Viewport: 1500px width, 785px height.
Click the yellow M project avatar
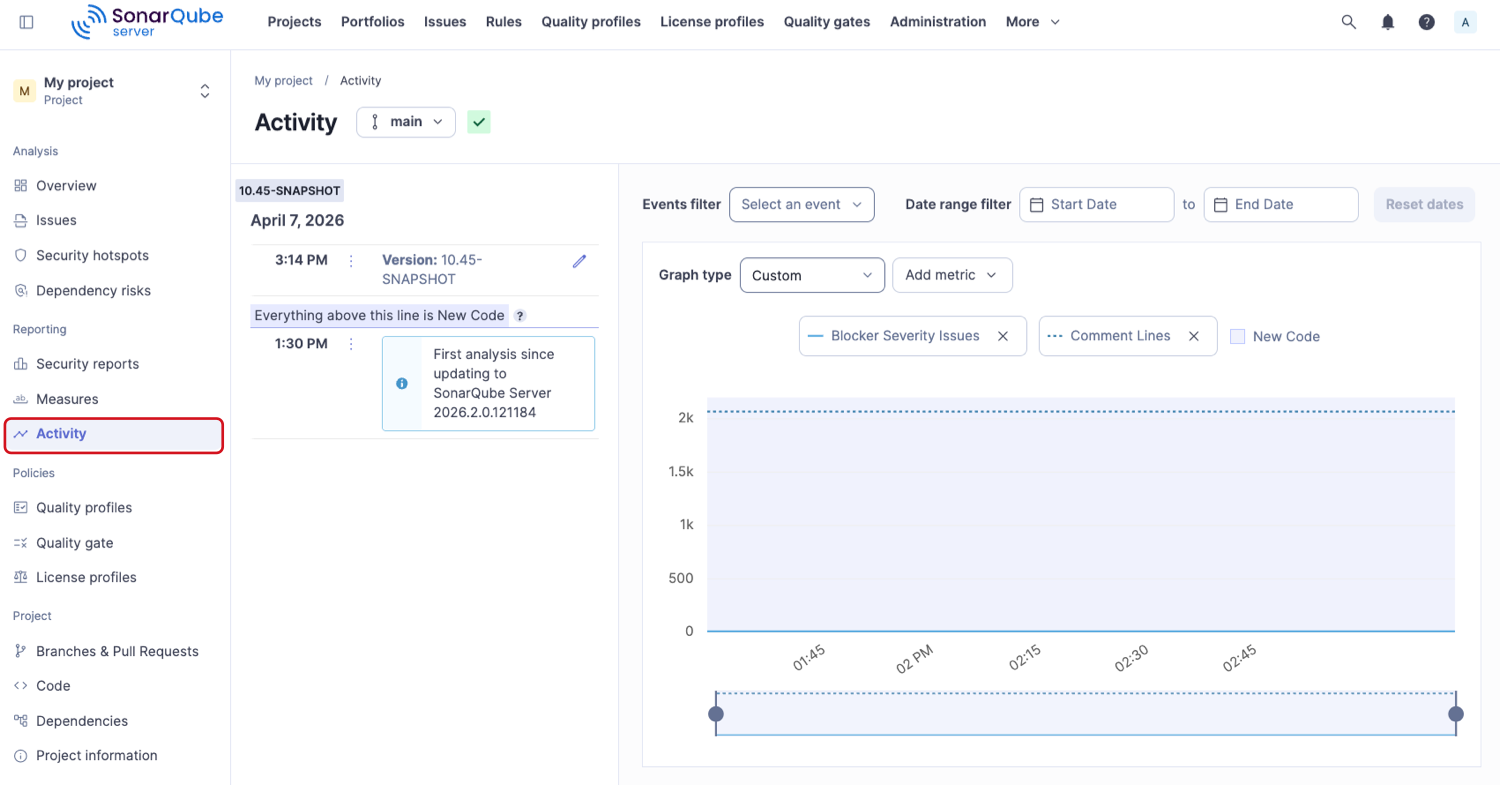pyautogui.click(x=24, y=91)
